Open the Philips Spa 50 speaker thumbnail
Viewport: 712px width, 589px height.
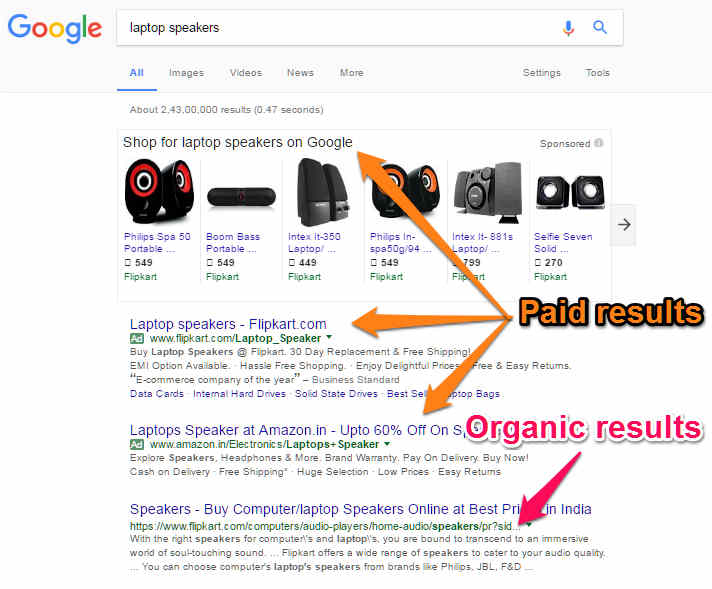(159, 193)
